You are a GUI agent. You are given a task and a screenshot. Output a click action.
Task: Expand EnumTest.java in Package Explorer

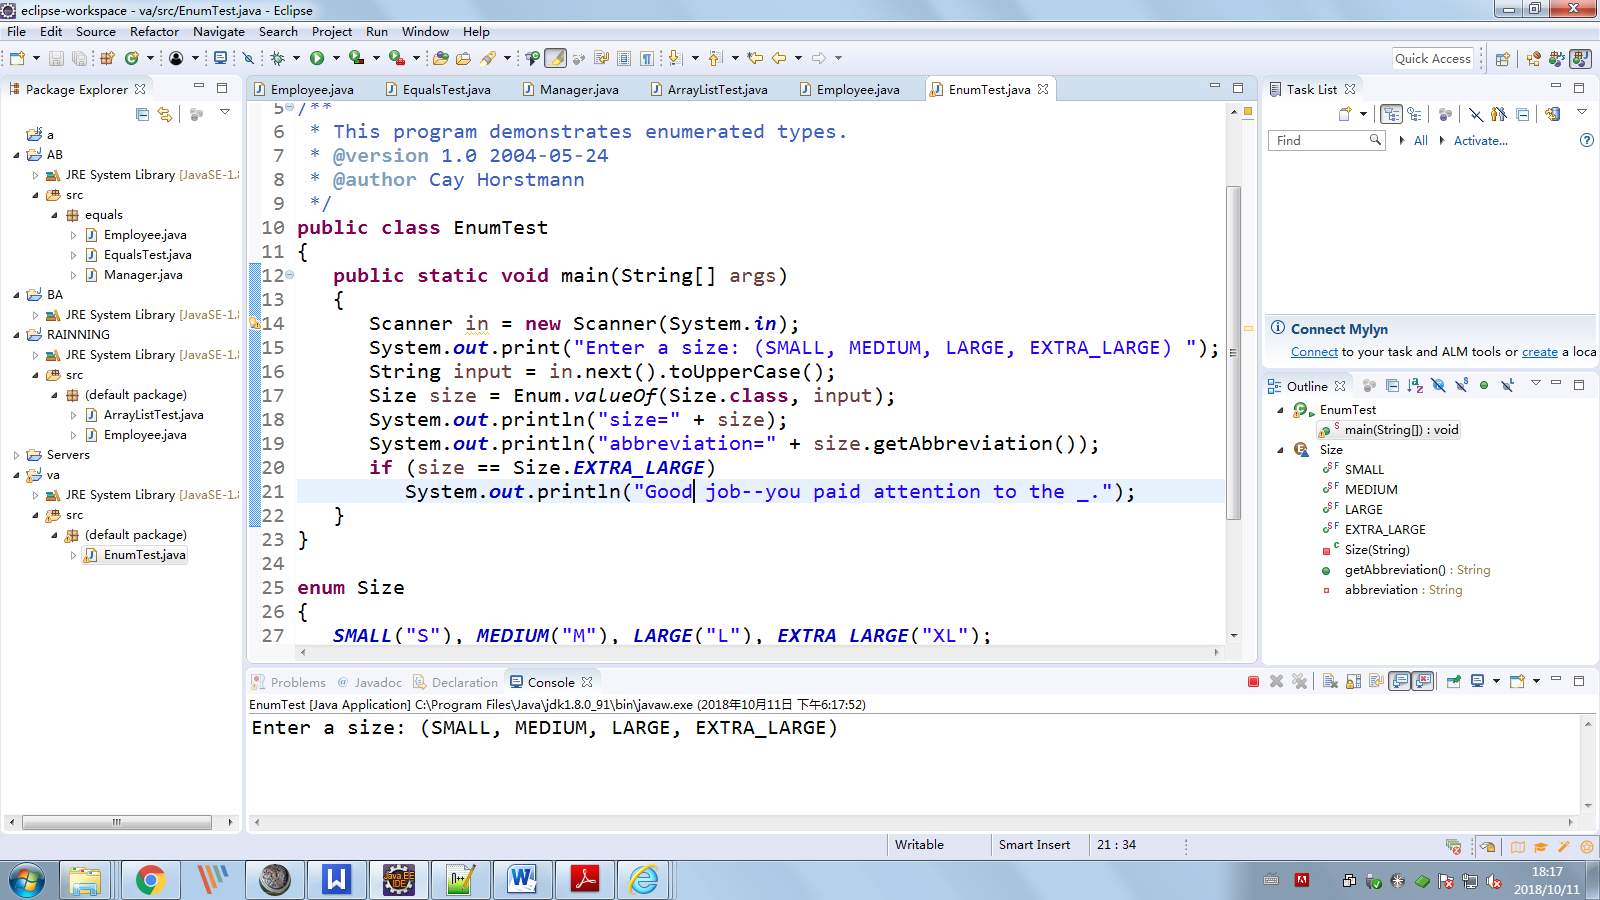click(x=73, y=555)
